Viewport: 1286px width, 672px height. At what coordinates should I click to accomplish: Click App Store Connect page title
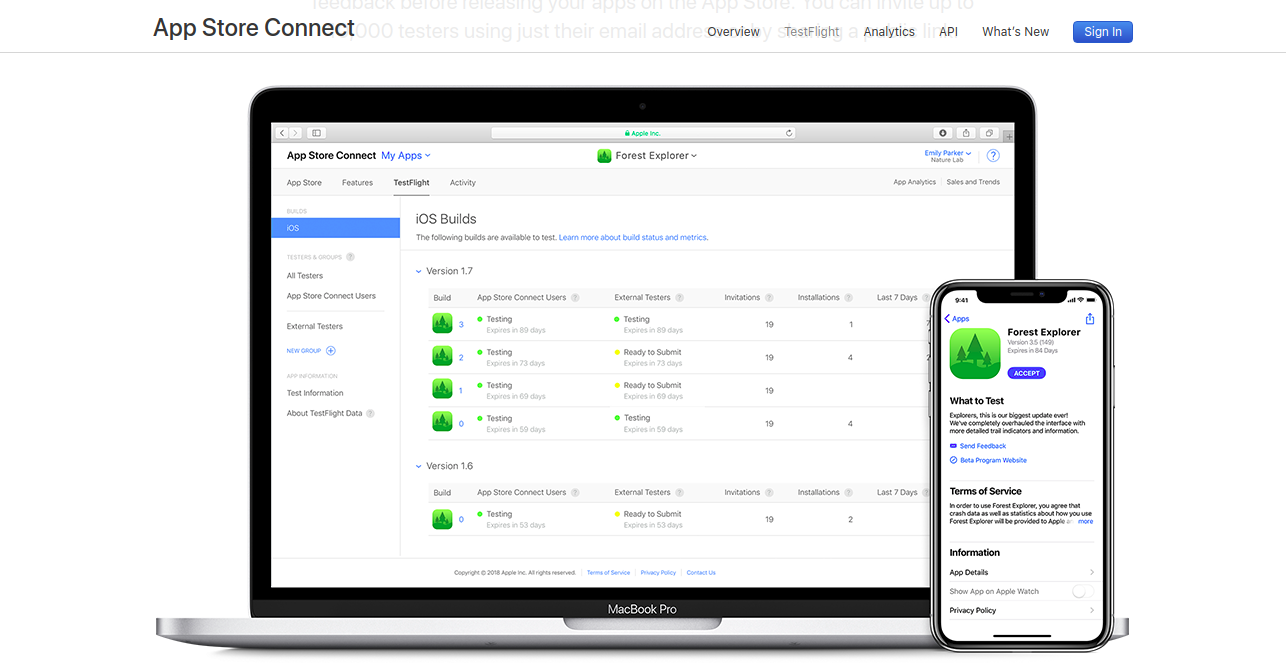[x=254, y=28]
